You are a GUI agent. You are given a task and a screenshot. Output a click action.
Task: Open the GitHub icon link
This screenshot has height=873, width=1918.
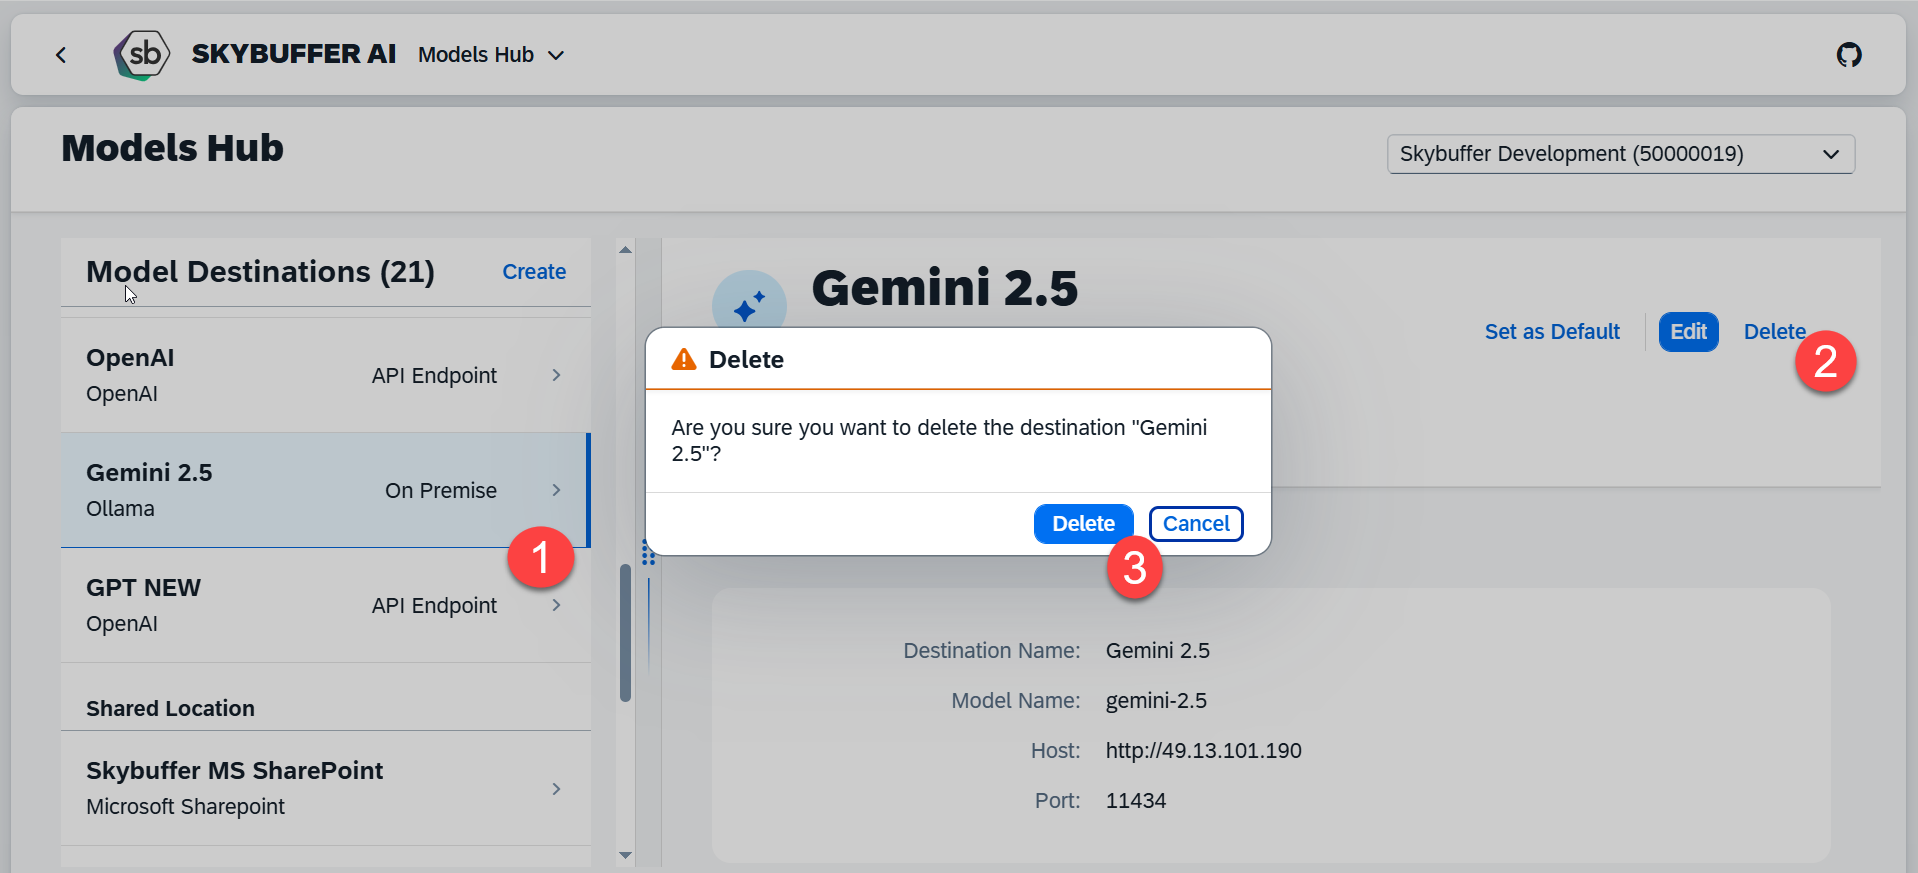coord(1849,55)
